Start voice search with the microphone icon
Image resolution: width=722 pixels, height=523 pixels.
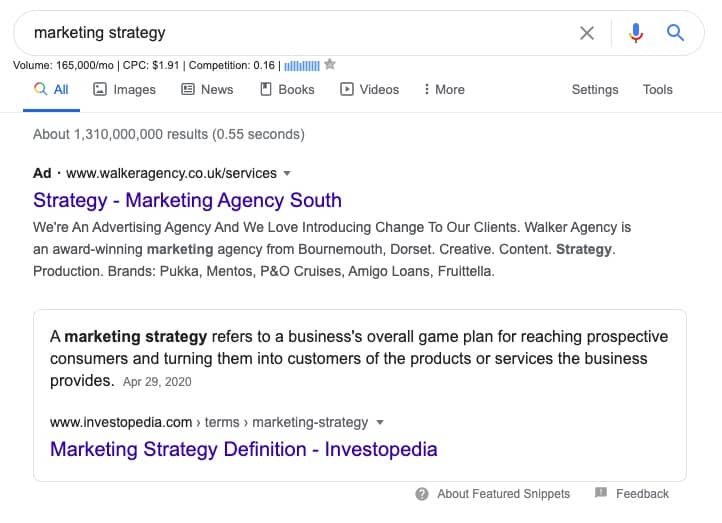coord(636,33)
